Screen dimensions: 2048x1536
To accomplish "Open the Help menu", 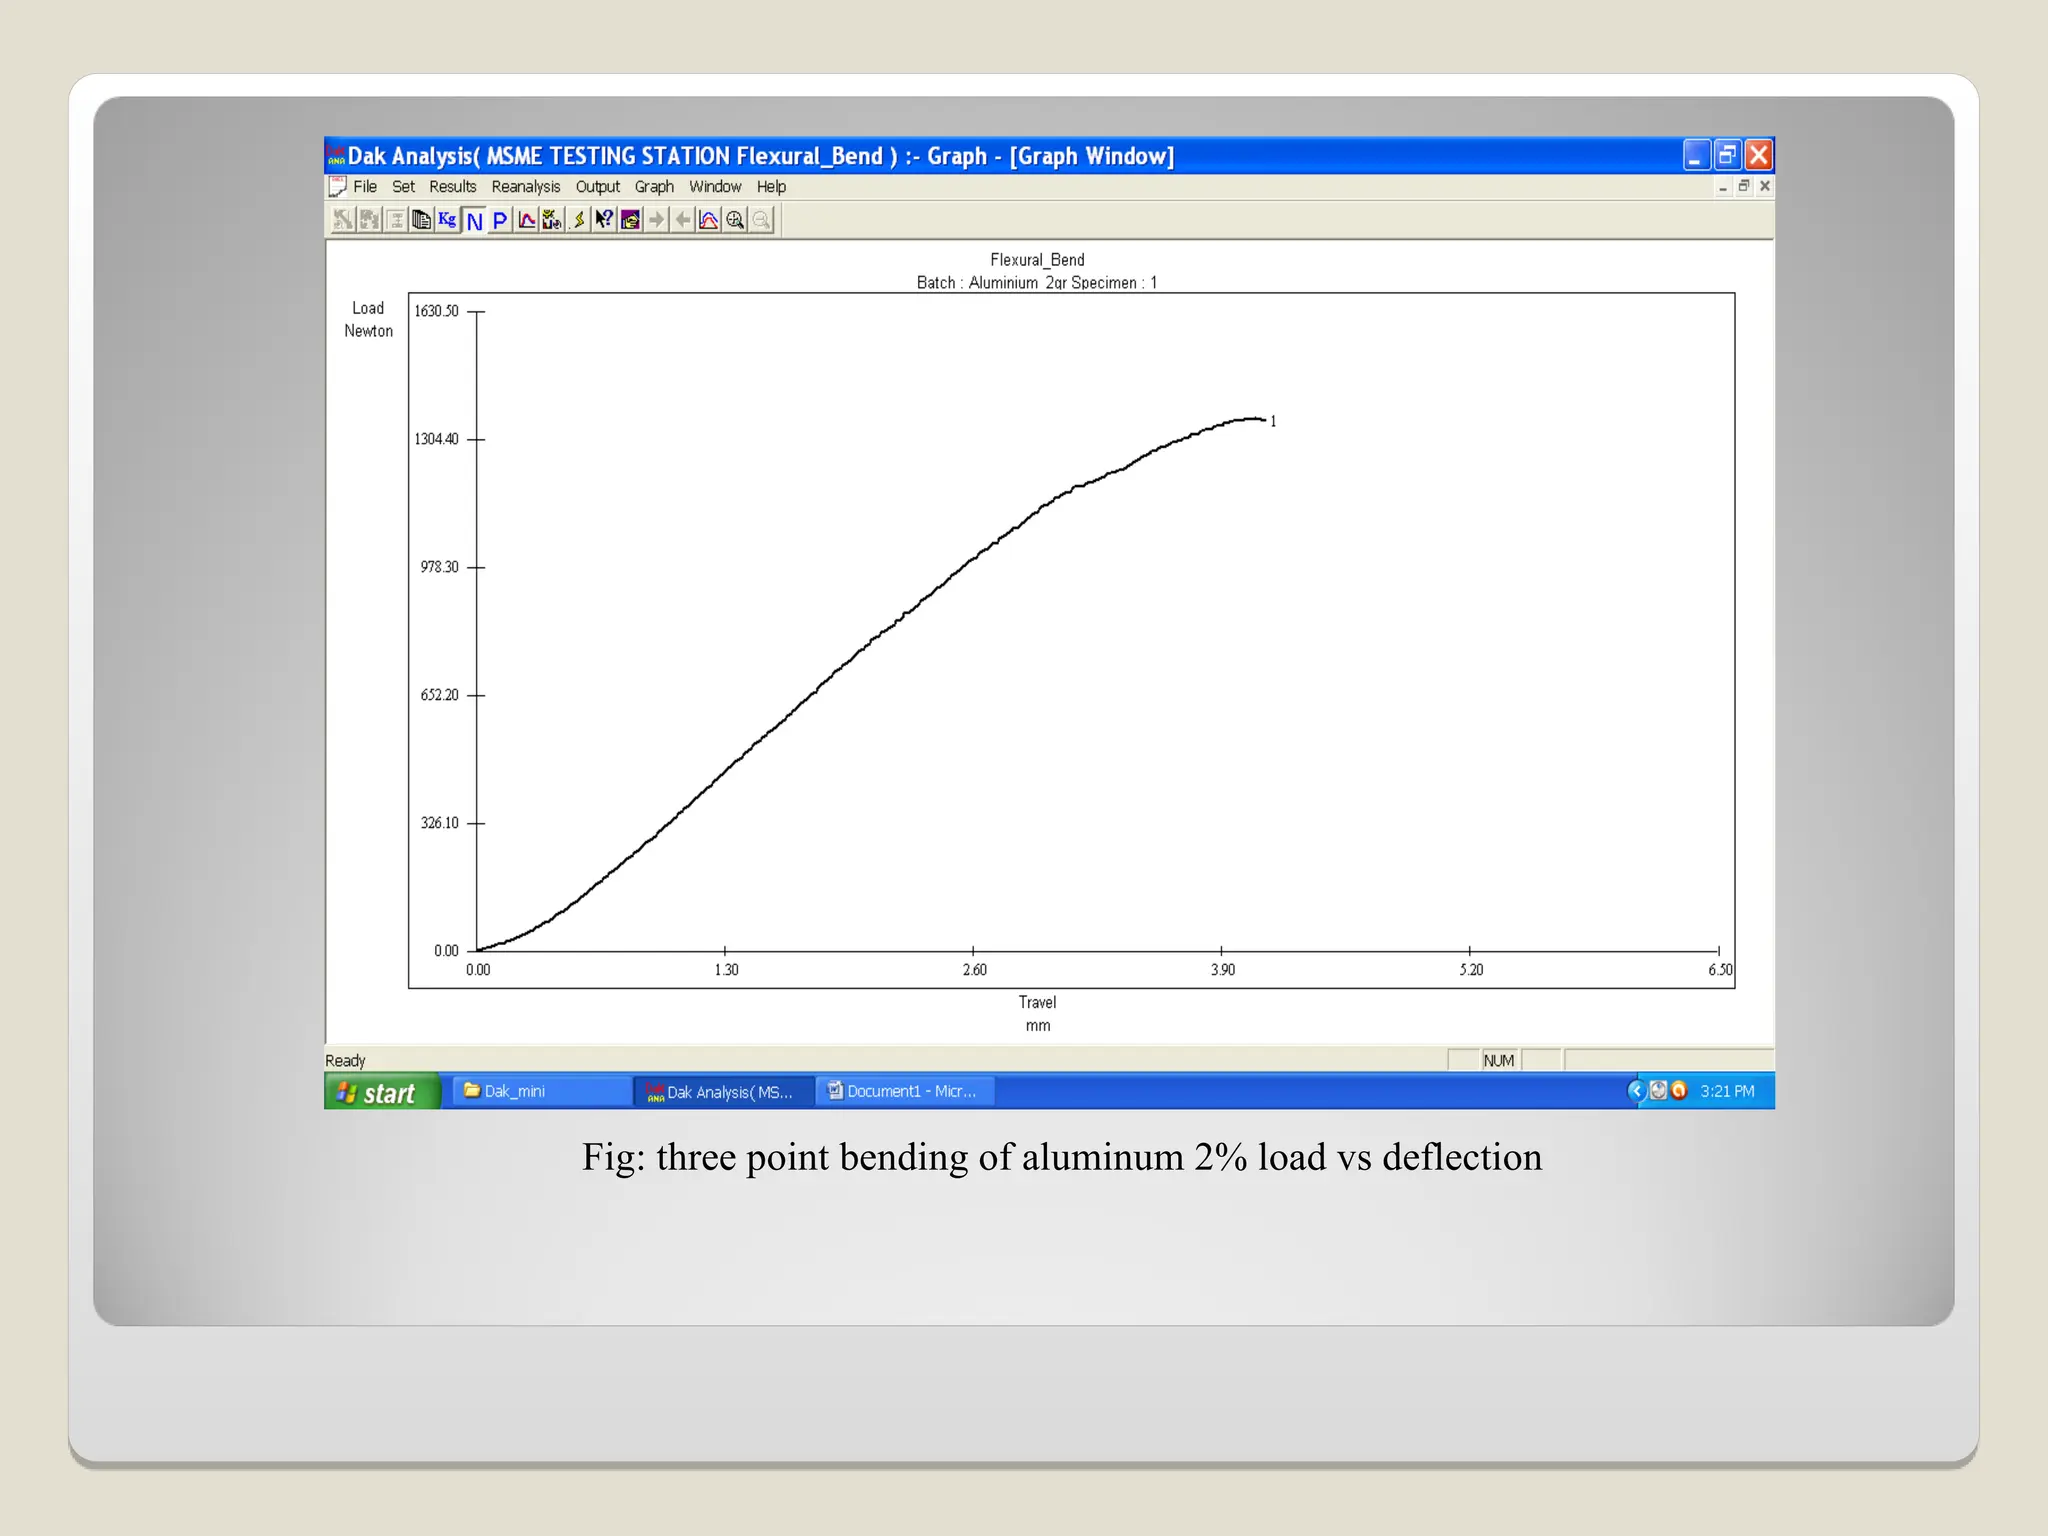I will 771,187.
